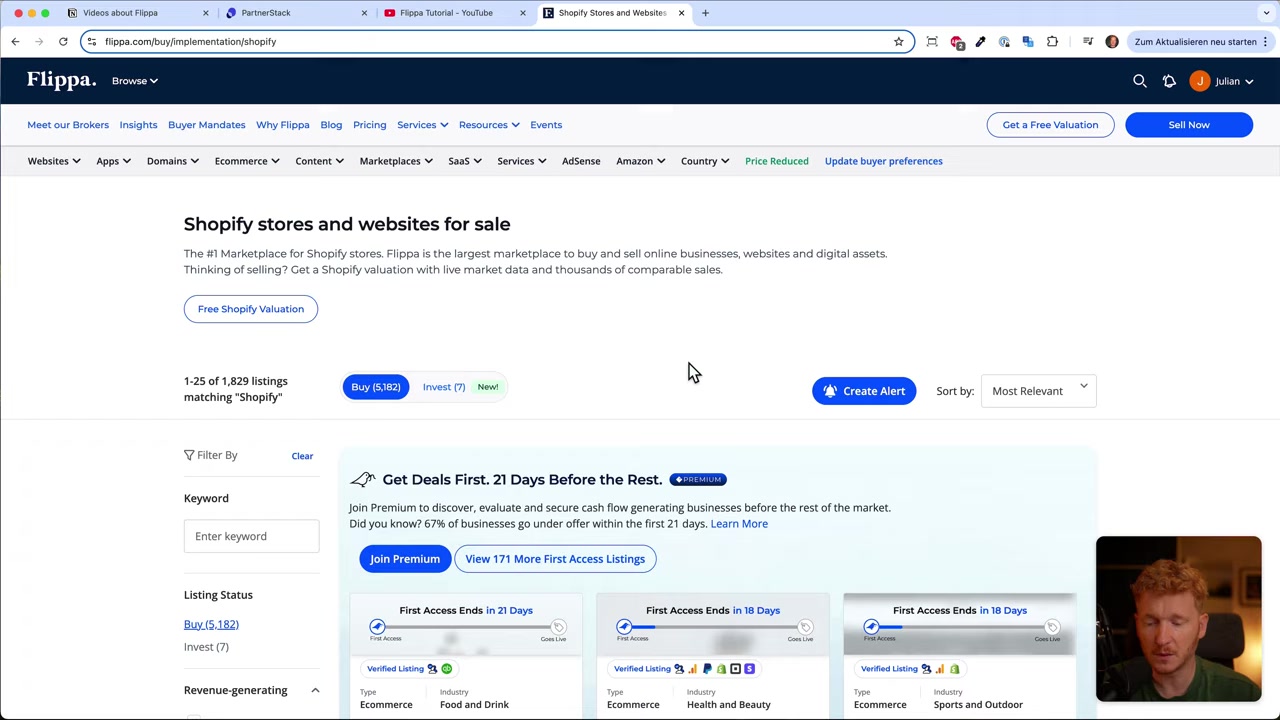Click the webcam video thumbnail overlay
1280x720 pixels.
1178,619
